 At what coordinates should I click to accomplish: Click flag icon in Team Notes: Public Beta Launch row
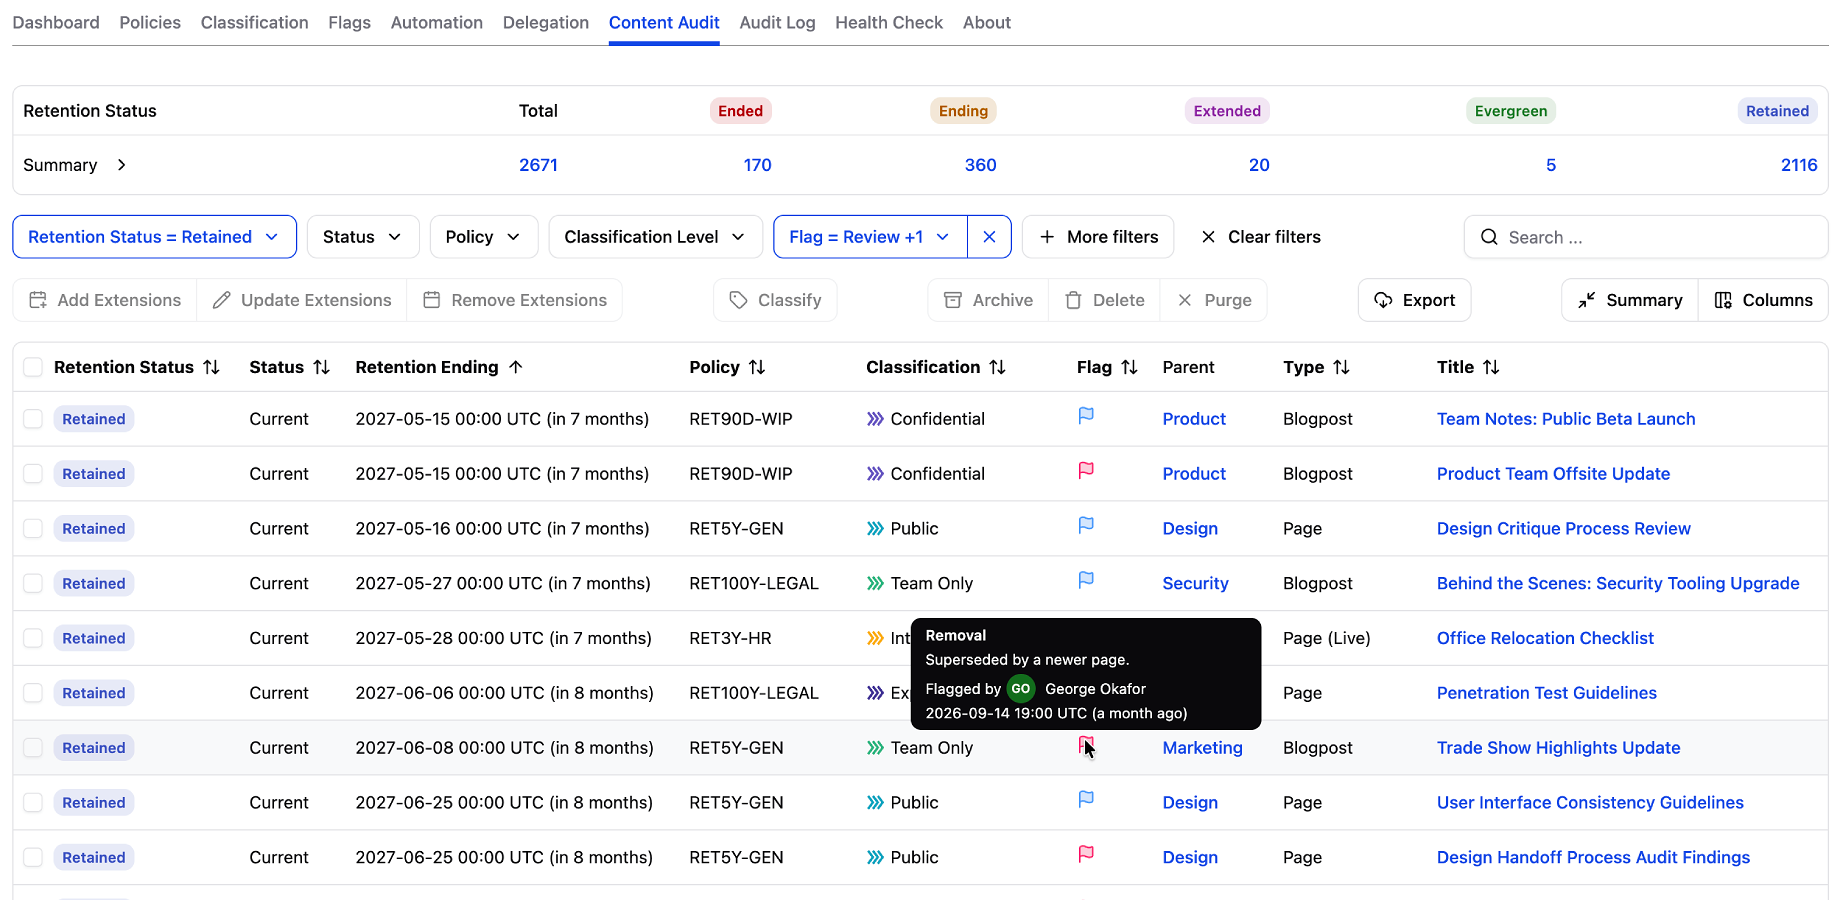click(1086, 415)
